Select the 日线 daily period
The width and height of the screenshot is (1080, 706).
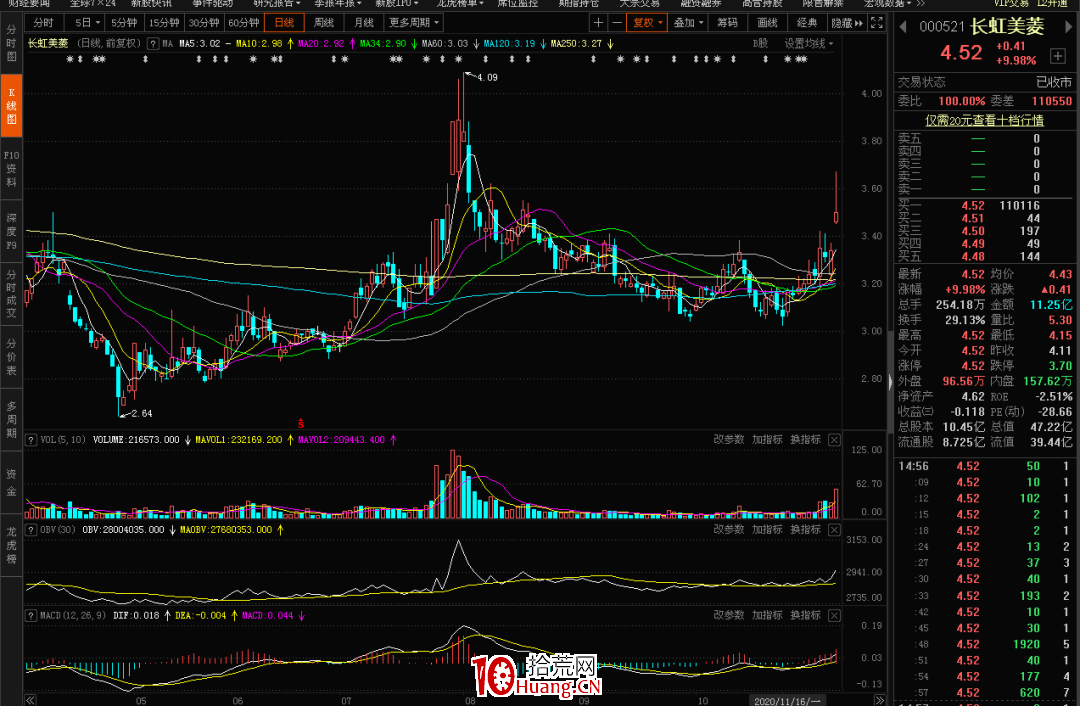coord(284,23)
